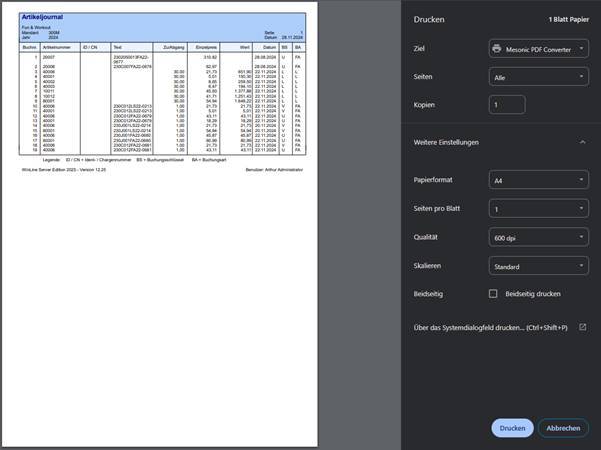Collapse the Weitere Einstellungen section
The height and width of the screenshot is (450, 601).
coord(582,142)
